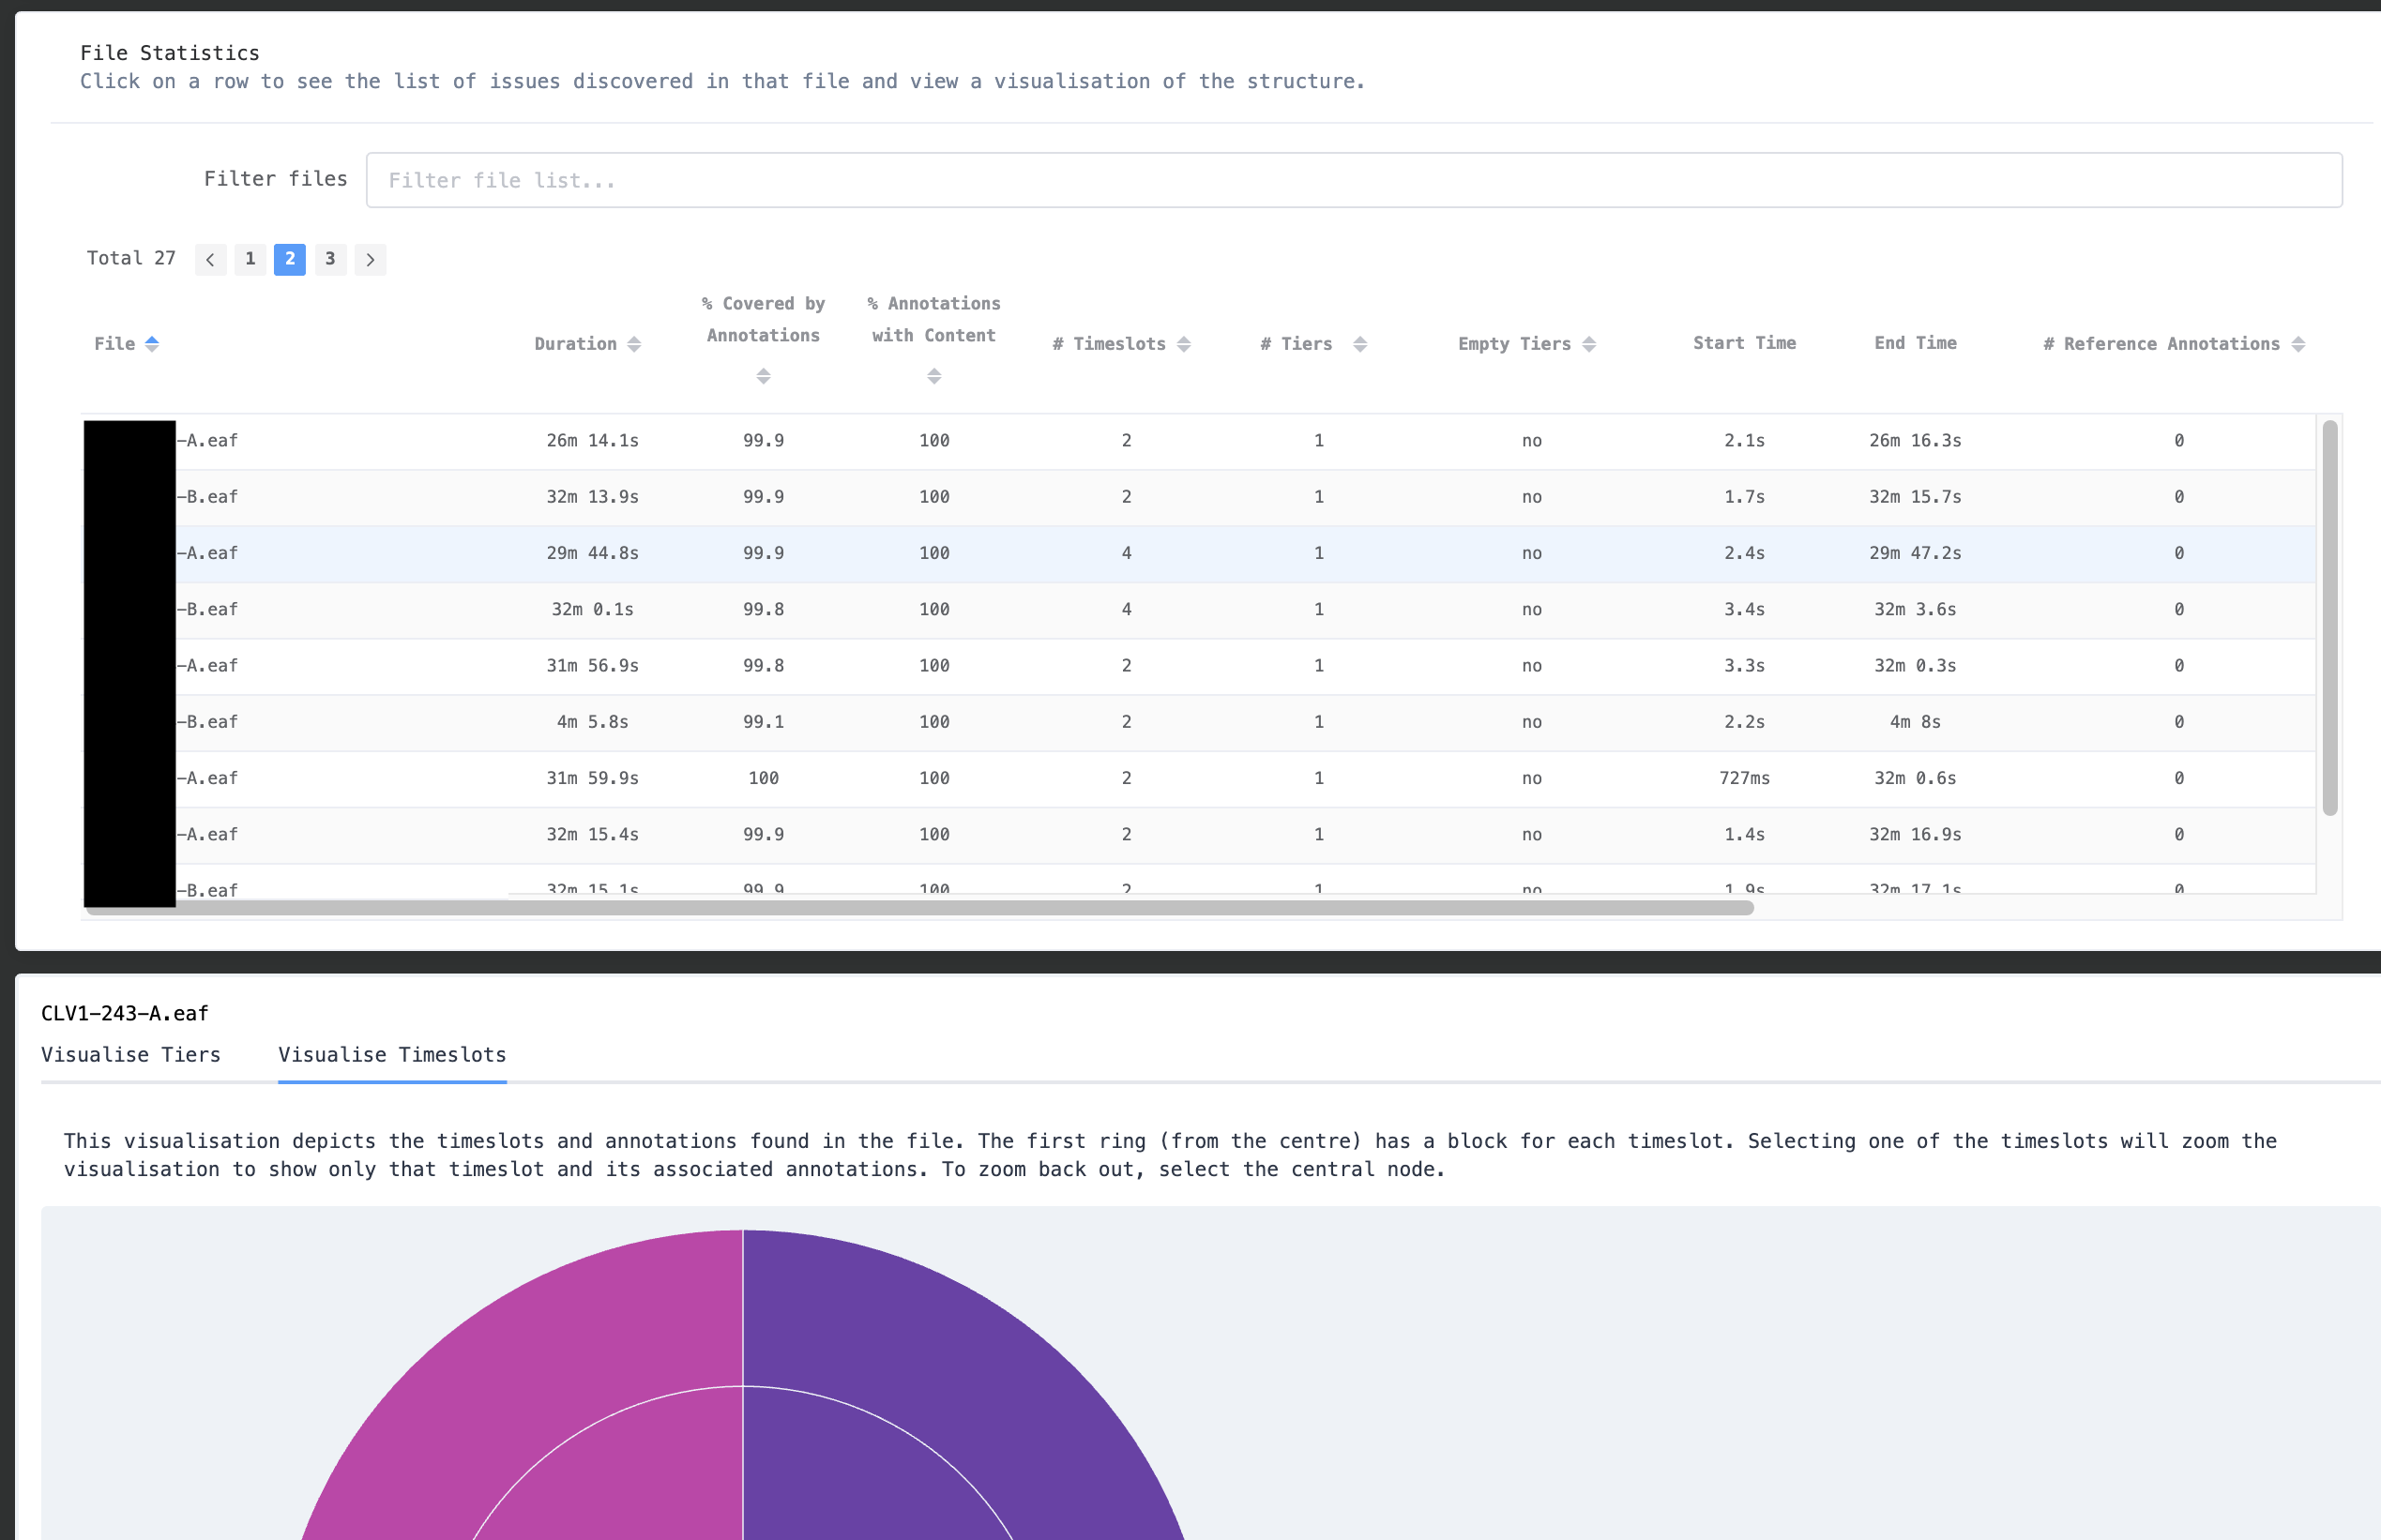2381x1540 pixels.
Task: Click the CLV1-243-A.eaf file title
Action: click(x=125, y=1014)
